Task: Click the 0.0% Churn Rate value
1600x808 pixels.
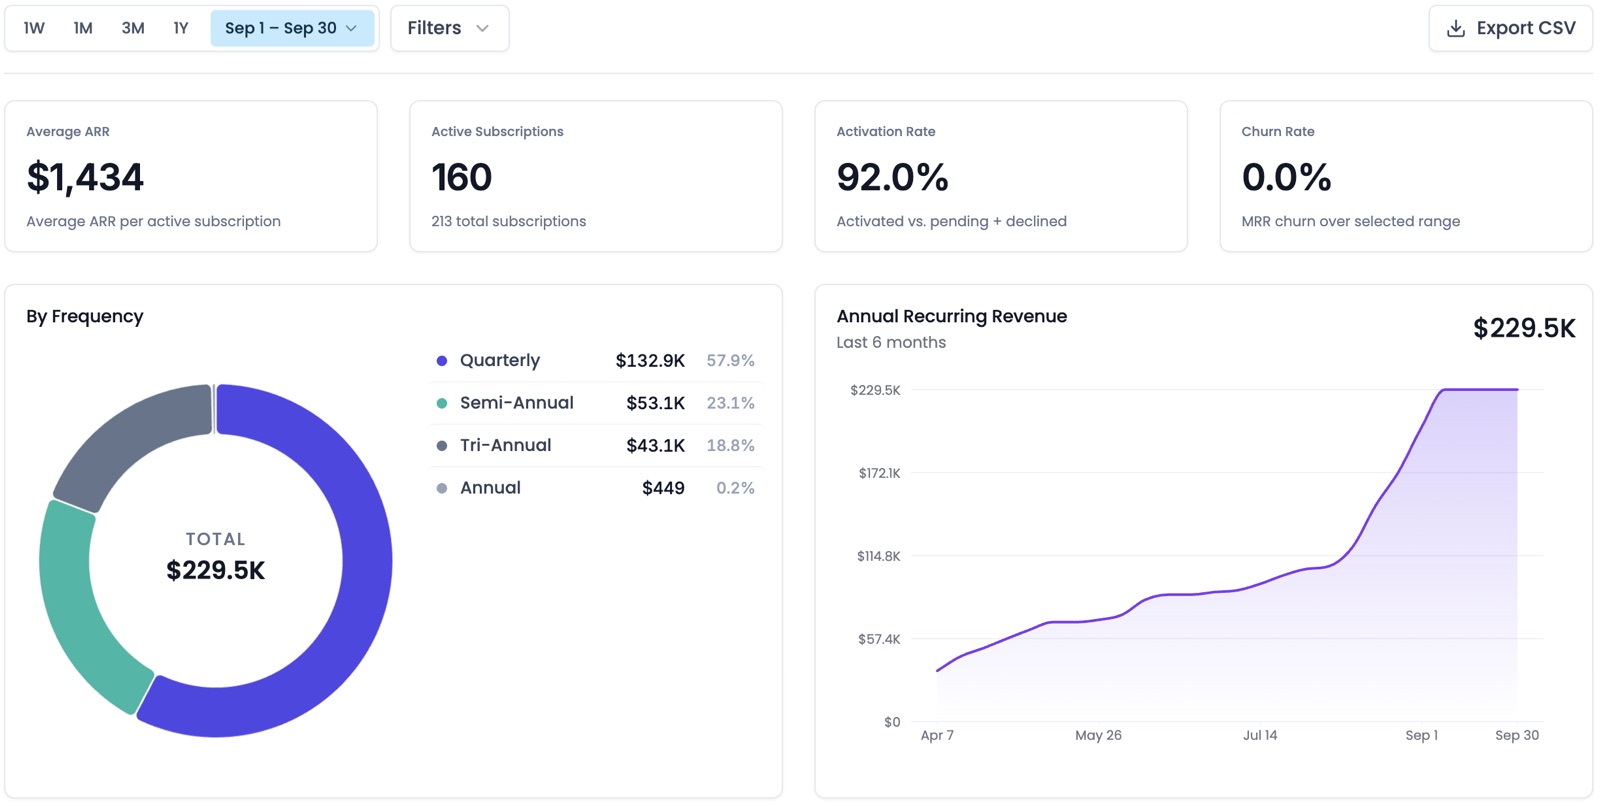Action: click(x=1286, y=177)
